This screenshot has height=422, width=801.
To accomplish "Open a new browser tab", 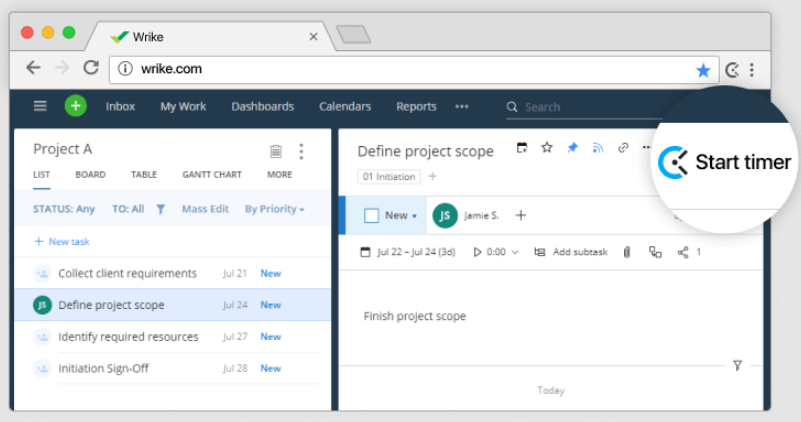I will (354, 35).
